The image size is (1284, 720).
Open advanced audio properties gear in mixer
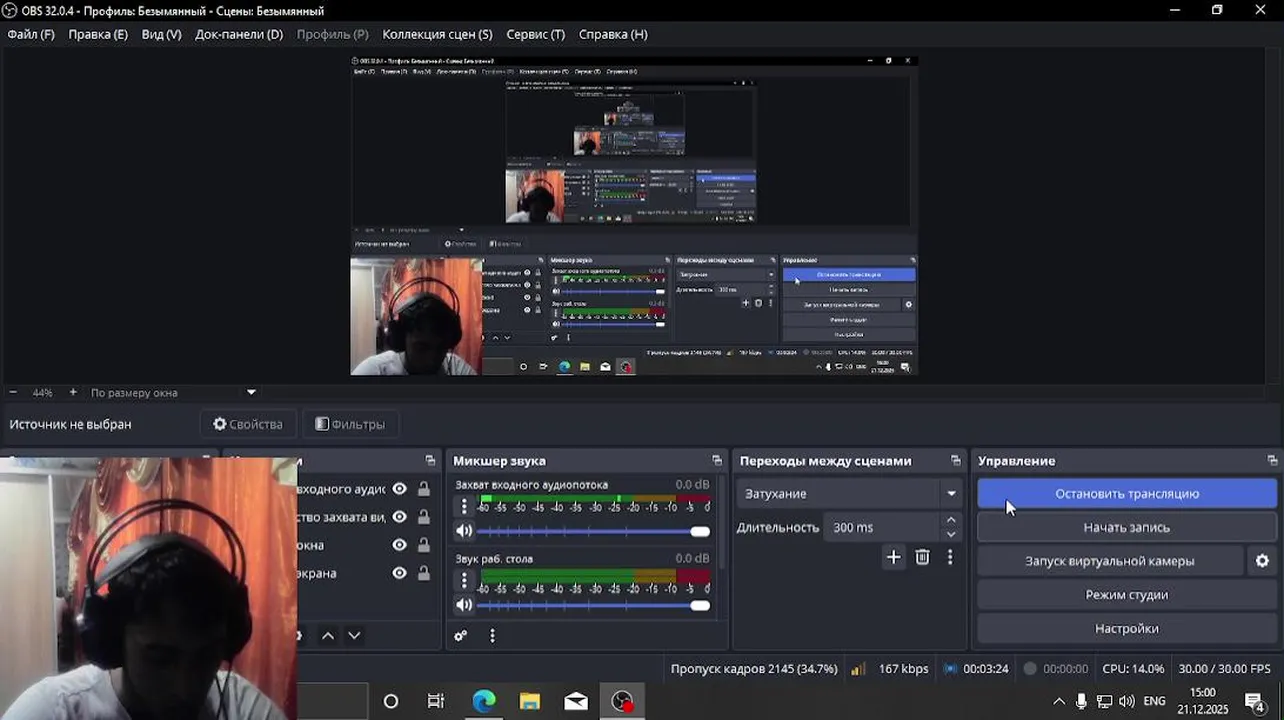tap(461, 636)
